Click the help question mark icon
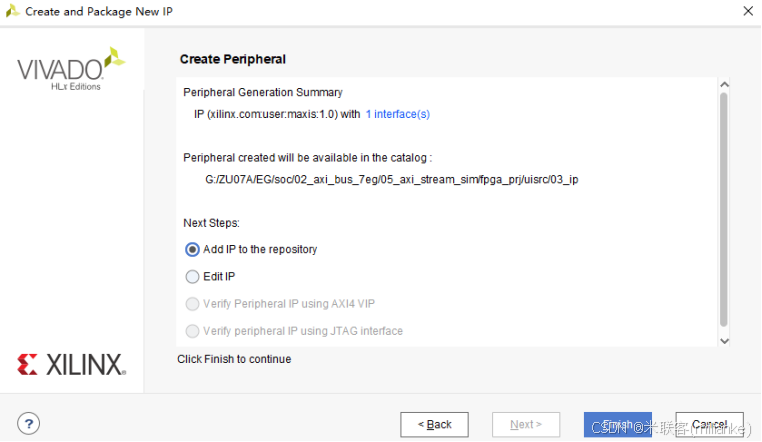Viewport: 762px width, 442px height. tap(28, 424)
